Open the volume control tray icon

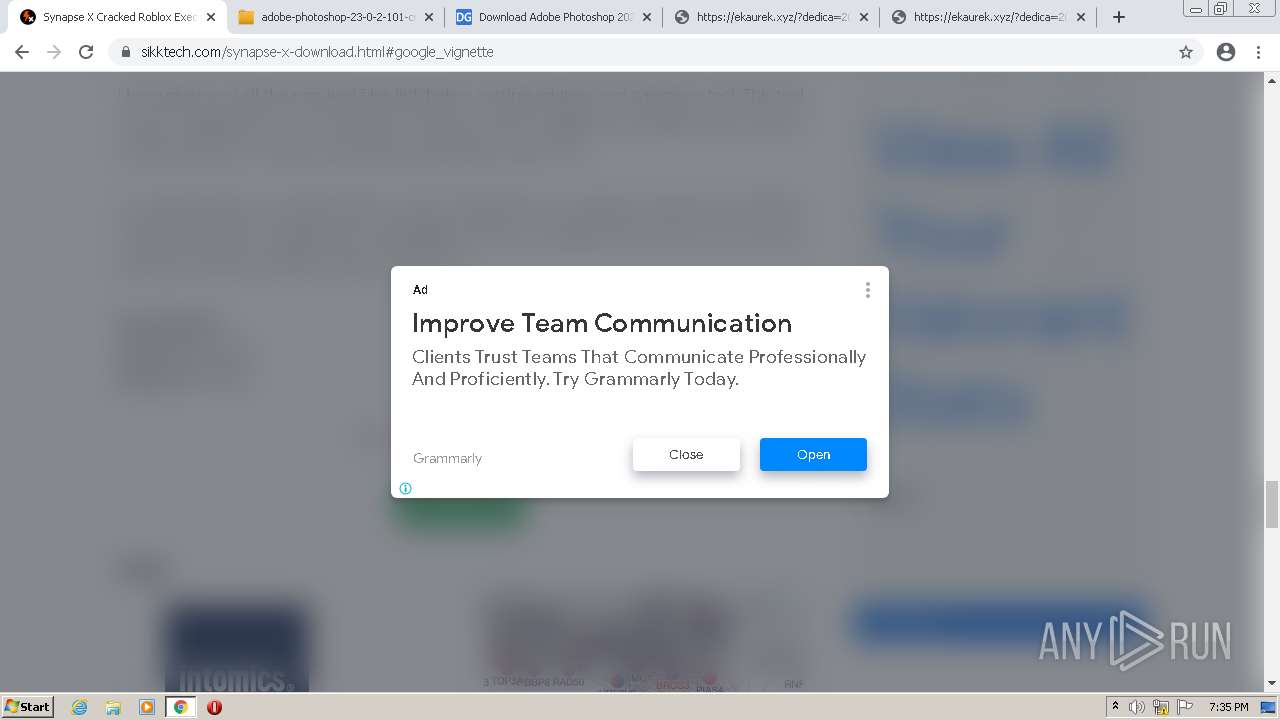point(1137,707)
